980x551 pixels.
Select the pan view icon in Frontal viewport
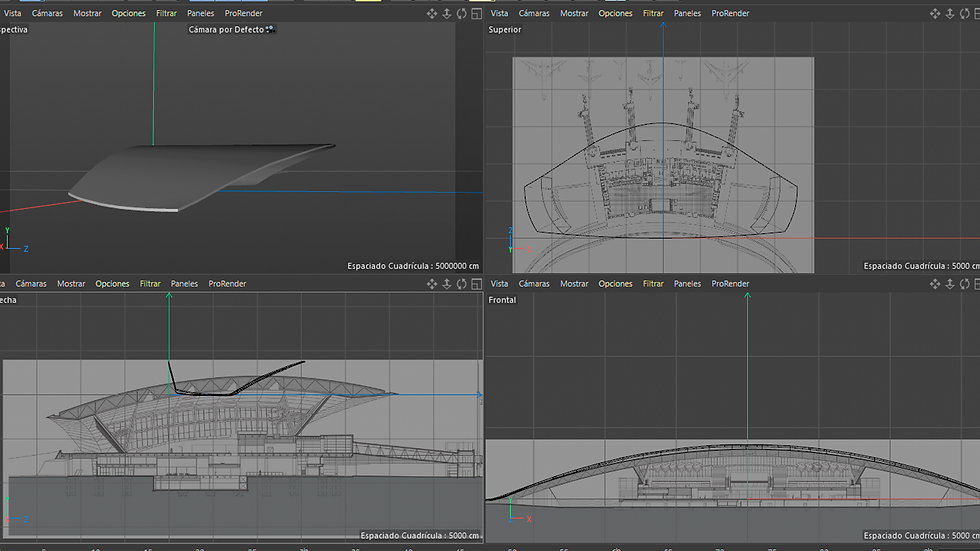point(934,284)
